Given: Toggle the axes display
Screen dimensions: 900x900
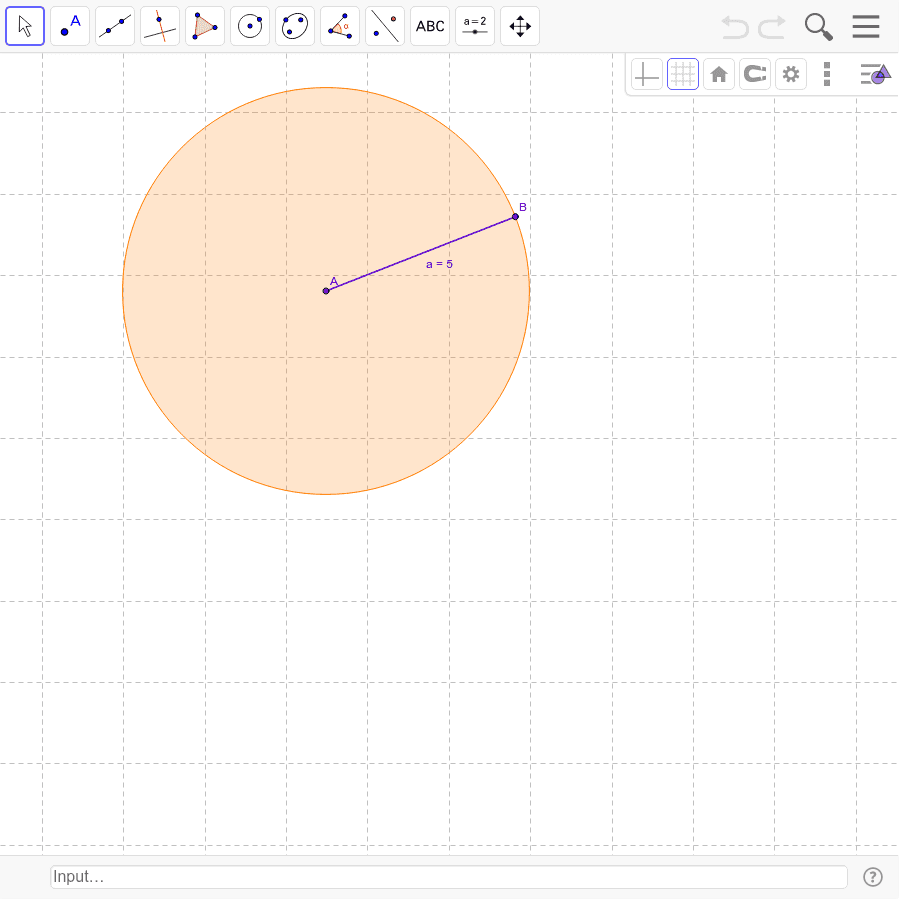Looking at the screenshot, I should [x=647, y=74].
